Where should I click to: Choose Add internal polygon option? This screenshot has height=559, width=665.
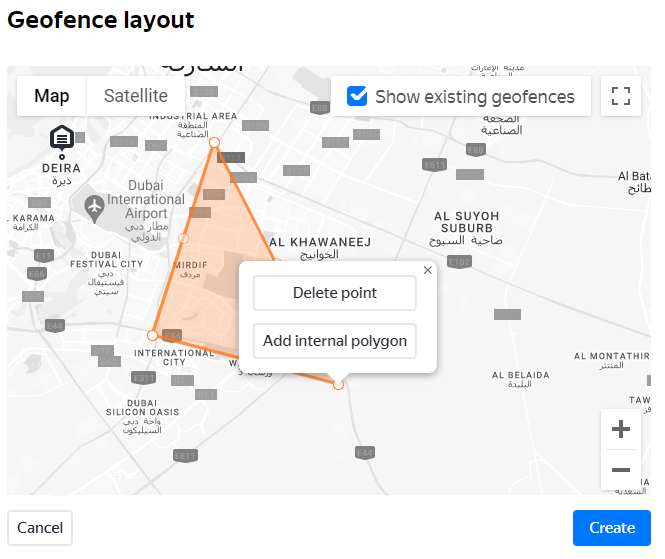(334, 341)
